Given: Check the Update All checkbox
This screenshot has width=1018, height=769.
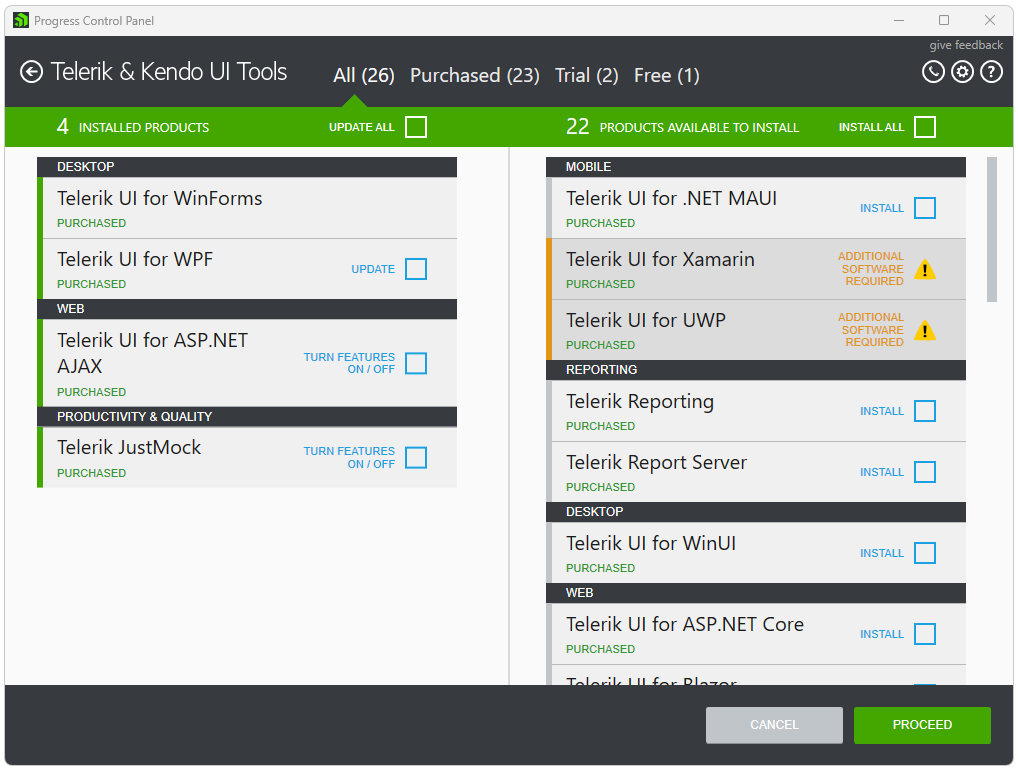Looking at the screenshot, I should (416, 127).
